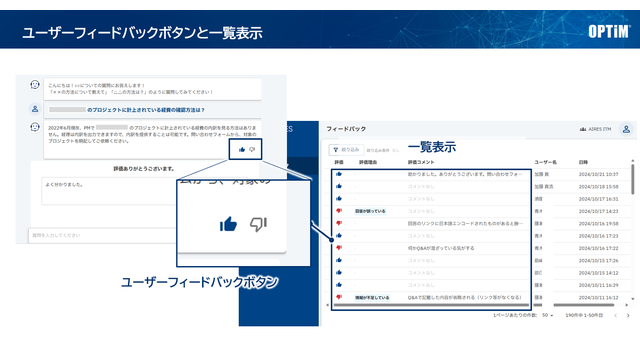The height and width of the screenshot is (360, 640).
Task: Click the comment starting 助かりました、ありがとうございます
Action: coord(464,174)
